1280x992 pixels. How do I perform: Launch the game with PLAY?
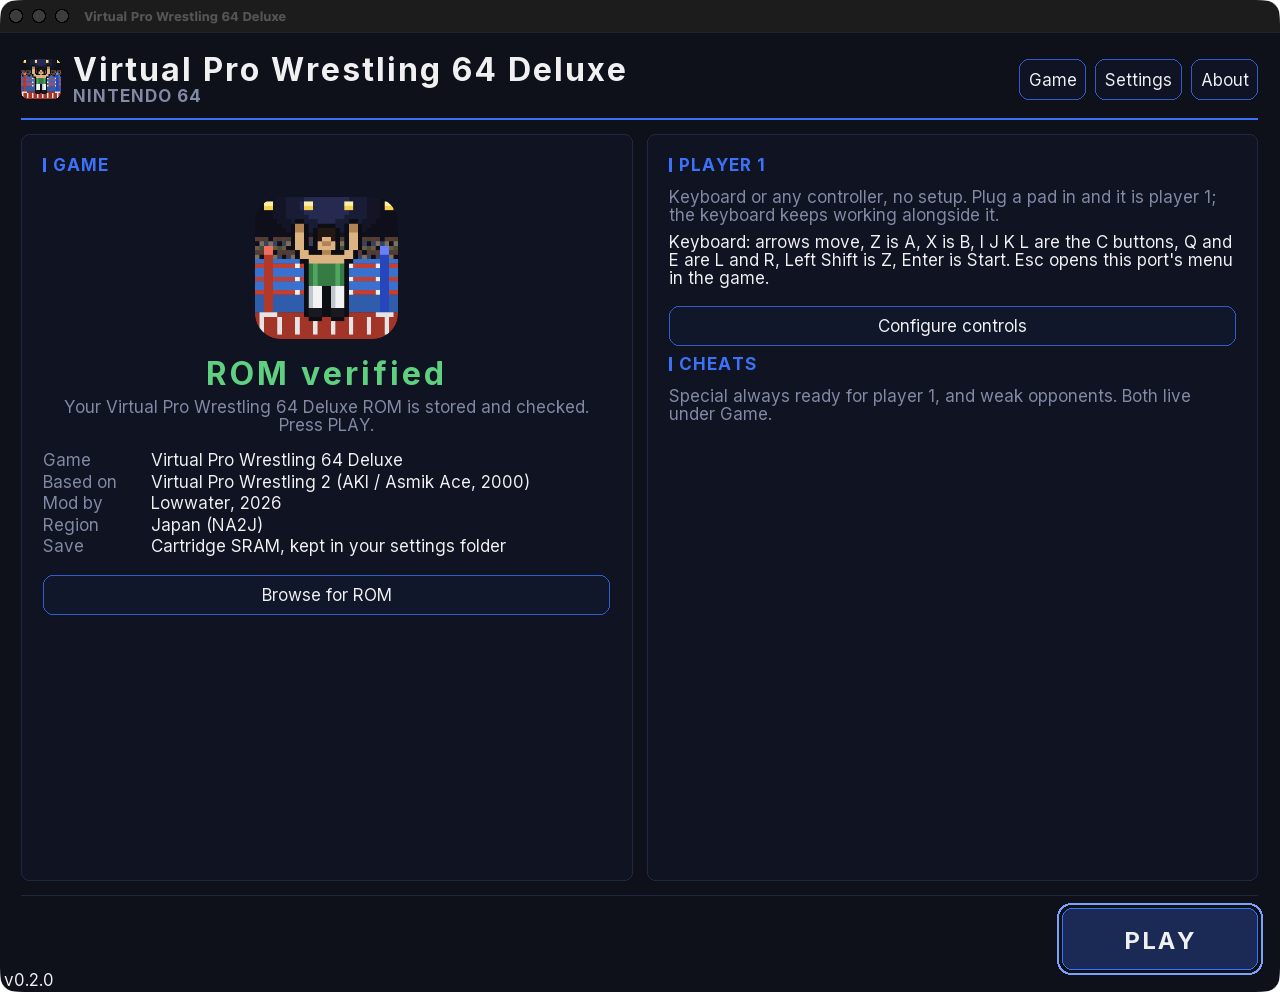pos(1160,940)
